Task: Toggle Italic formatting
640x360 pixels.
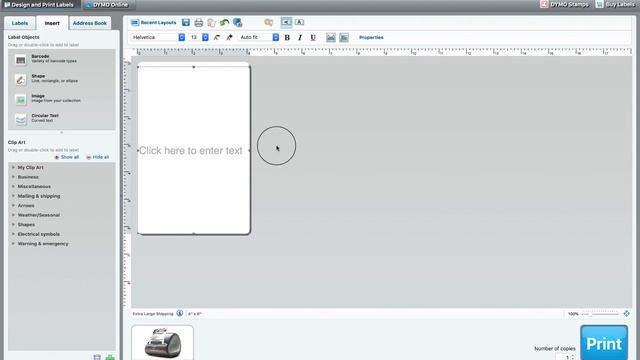Action: point(300,38)
